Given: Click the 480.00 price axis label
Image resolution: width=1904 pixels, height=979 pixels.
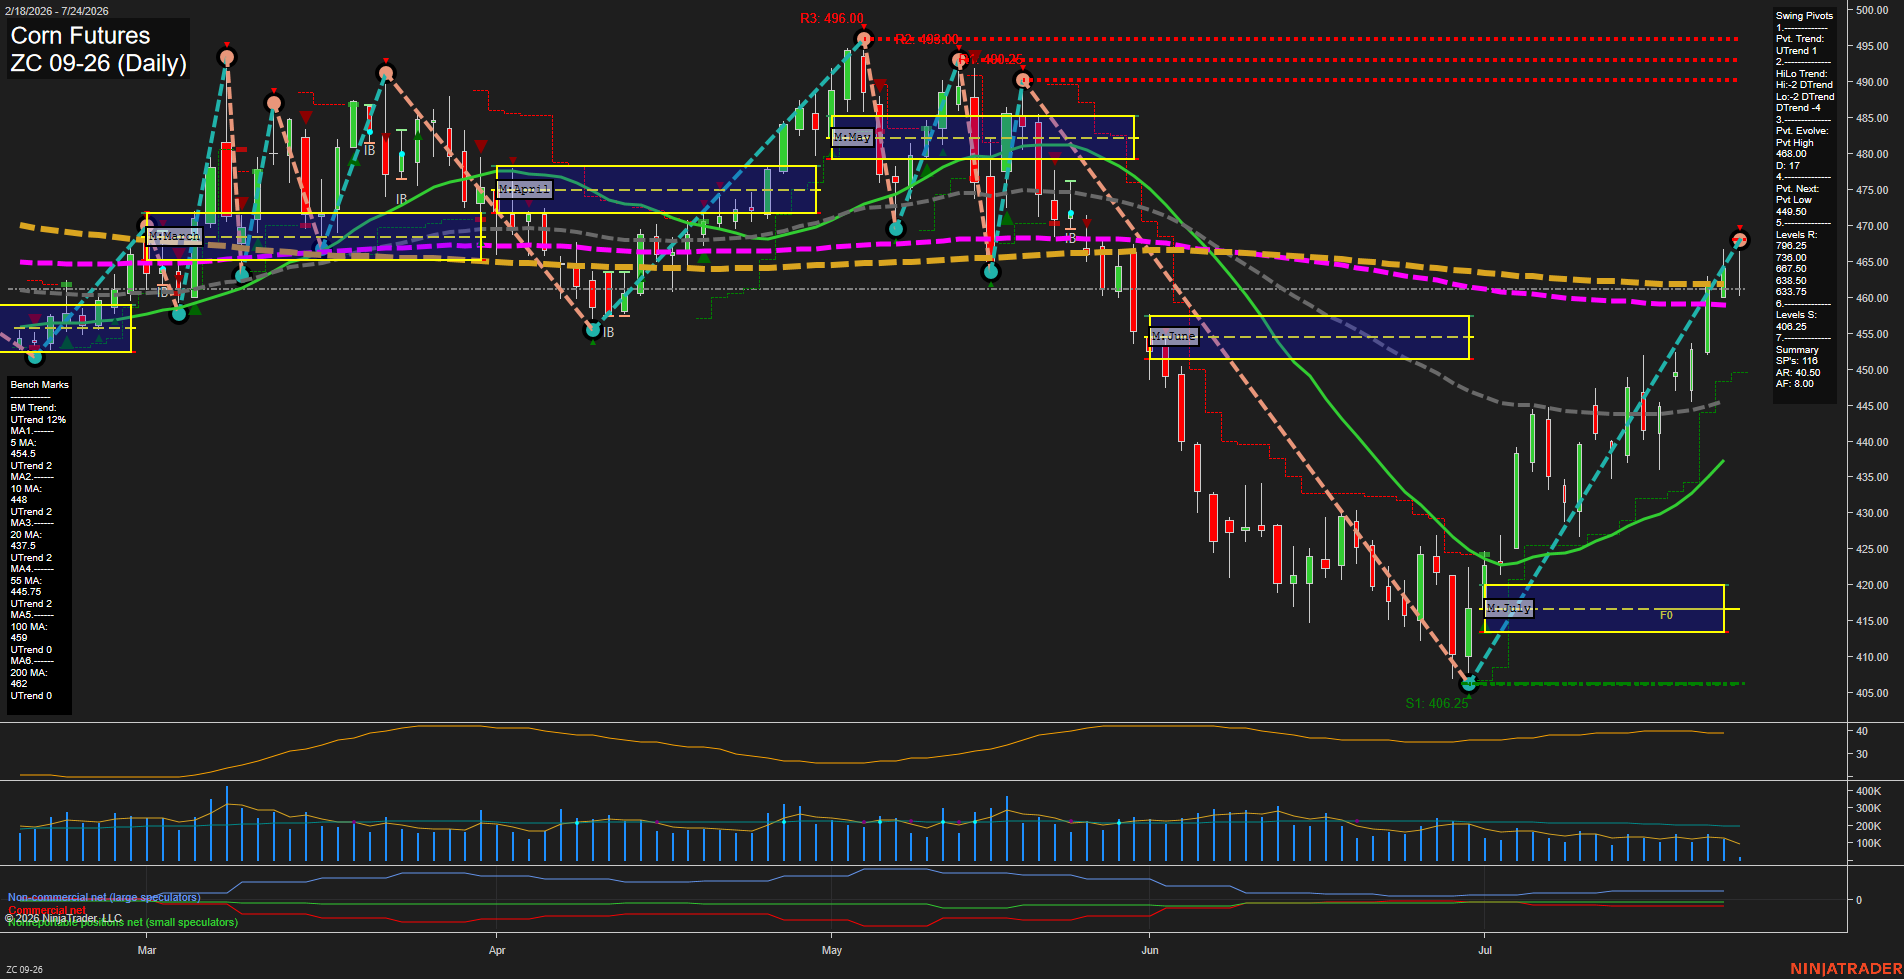Looking at the screenshot, I should tap(1872, 154).
